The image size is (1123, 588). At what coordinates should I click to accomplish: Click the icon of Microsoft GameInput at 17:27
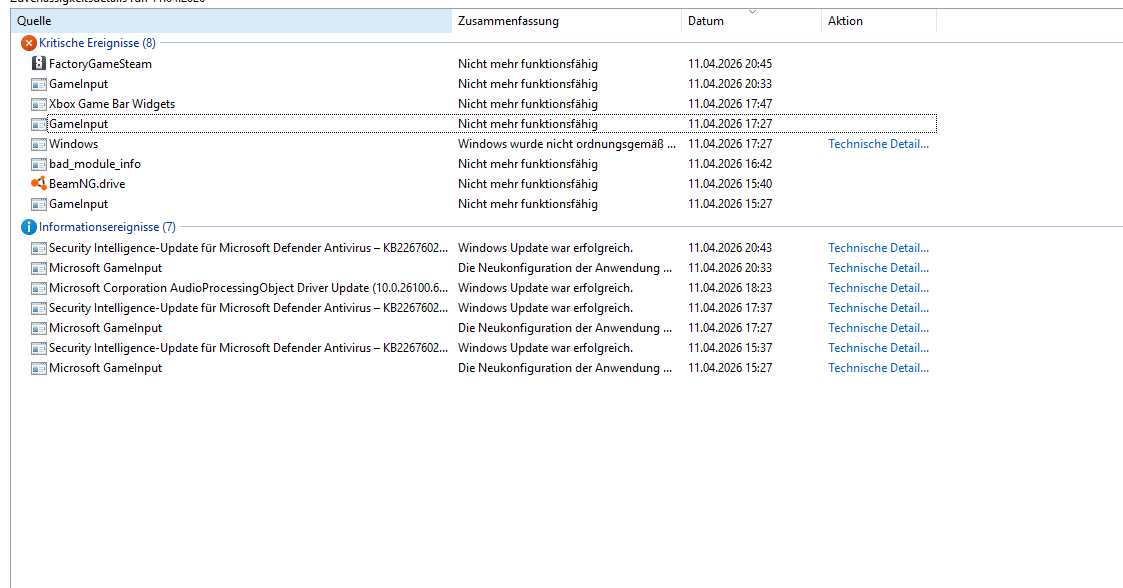pos(39,328)
